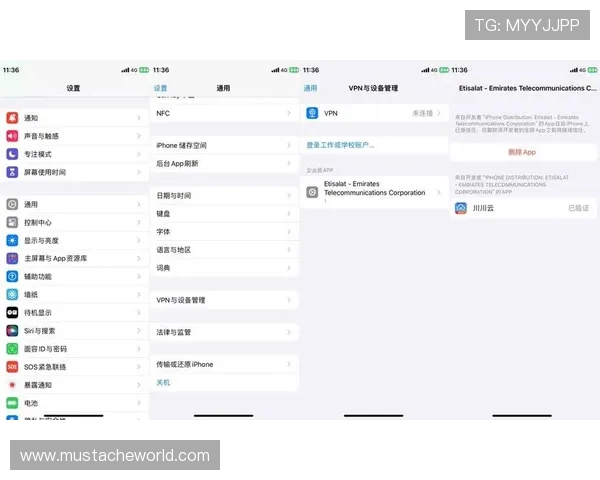
Task: Open the 通知 row chevron
Action: click(139, 118)
